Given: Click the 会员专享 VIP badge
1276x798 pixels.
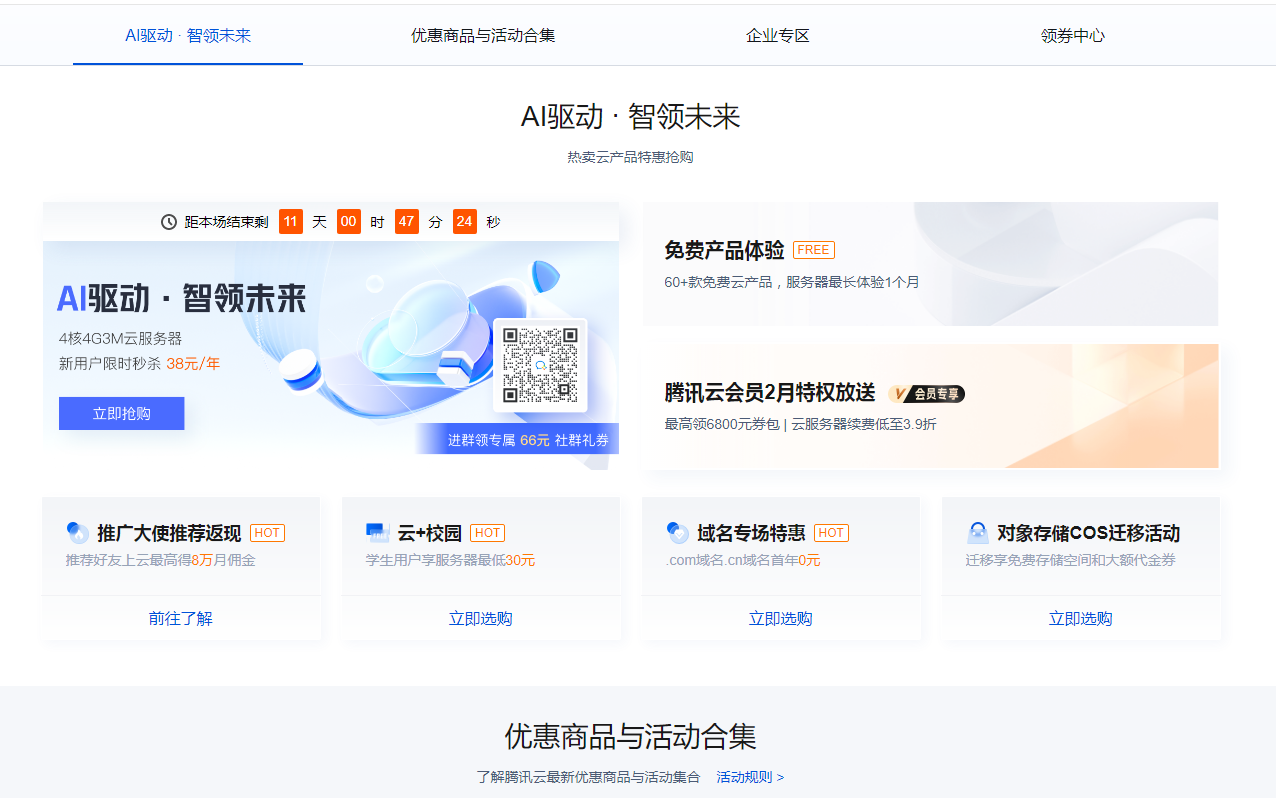Looking at the screenshot, I should tap(926, 394).
